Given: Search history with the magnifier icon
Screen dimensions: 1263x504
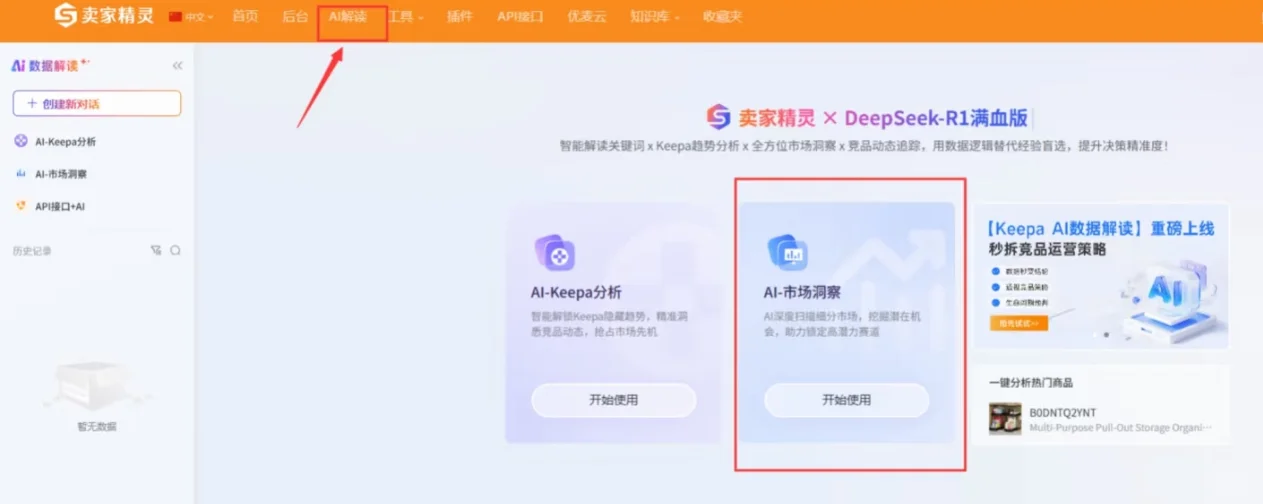Looking at the screenshot, I should click(175, 250).
